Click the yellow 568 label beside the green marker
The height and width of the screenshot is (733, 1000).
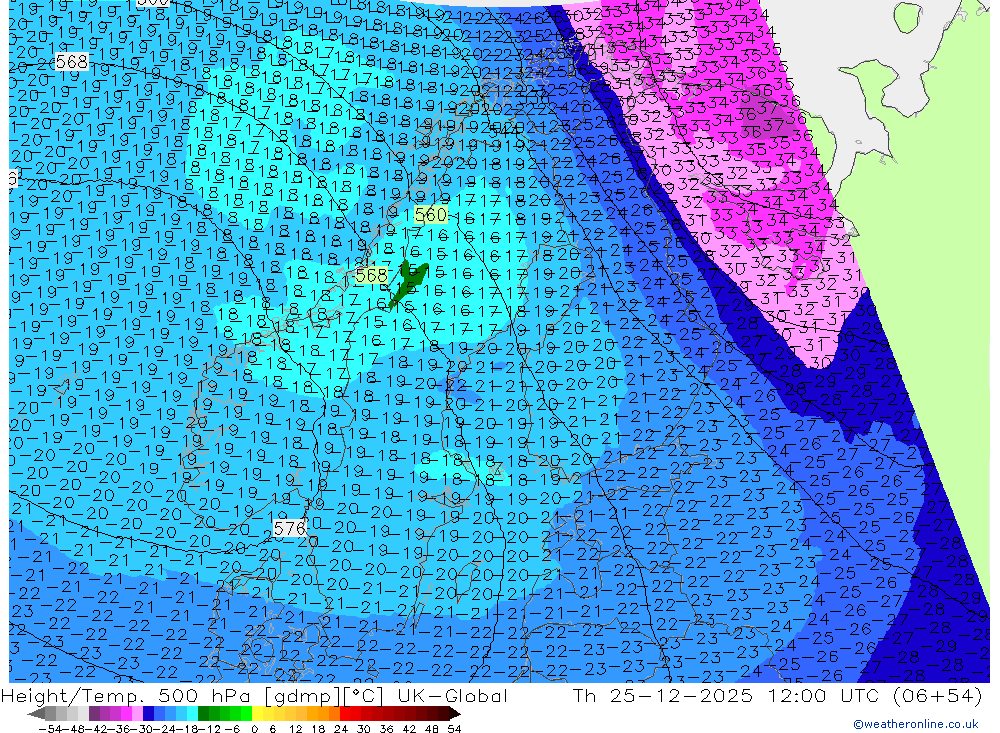(371, 275)
